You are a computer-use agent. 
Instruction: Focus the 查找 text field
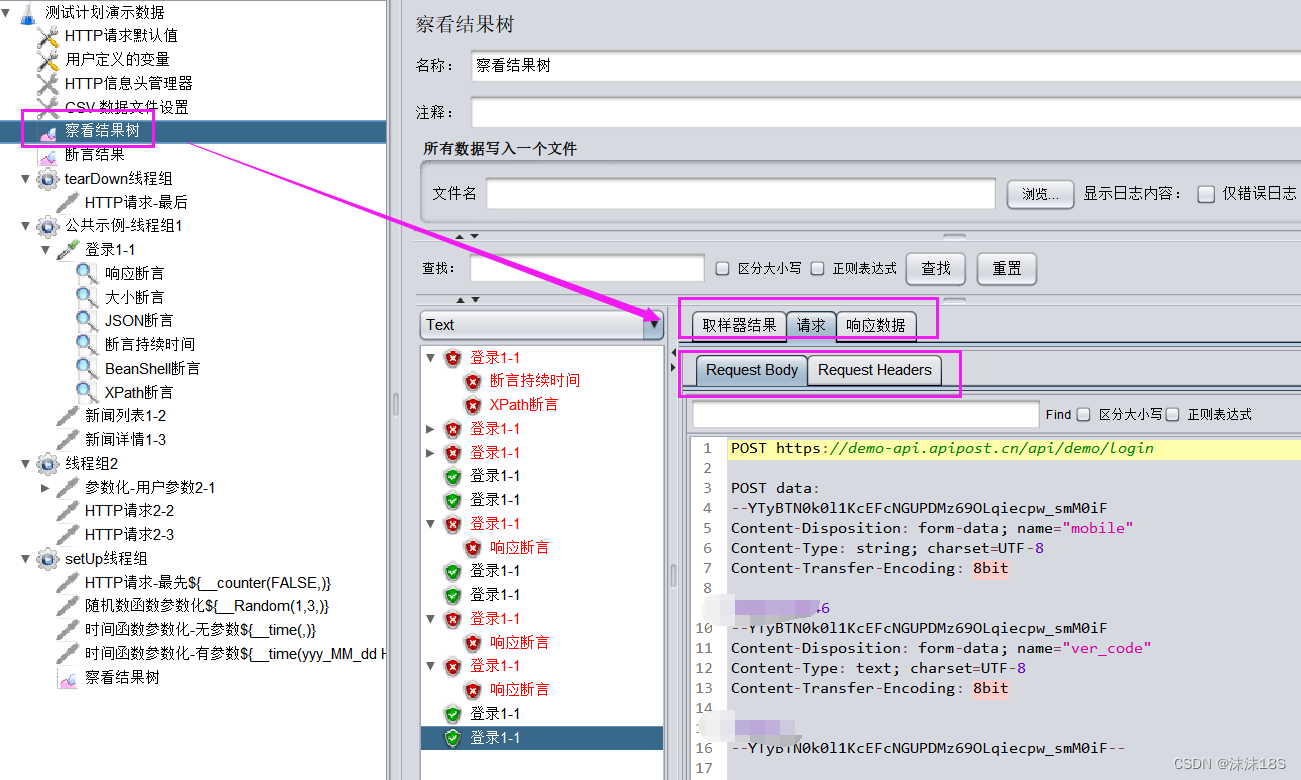(x=588, y=268)
